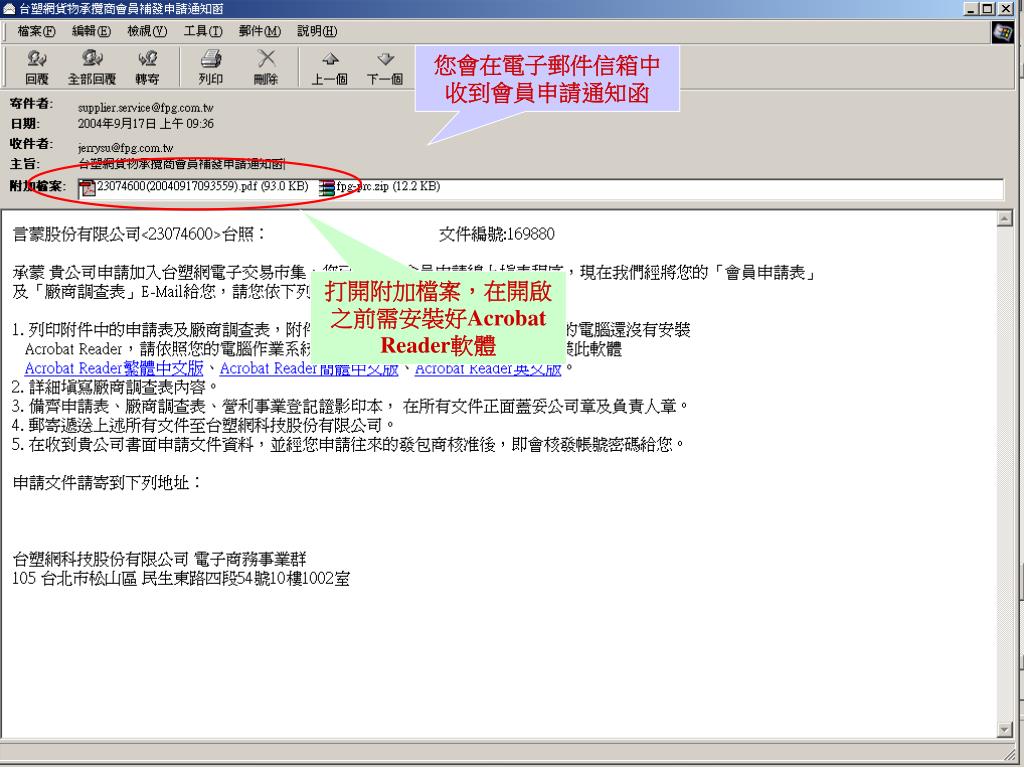
Task: Open the 檔案(F) menu
Action: point(36,31)
